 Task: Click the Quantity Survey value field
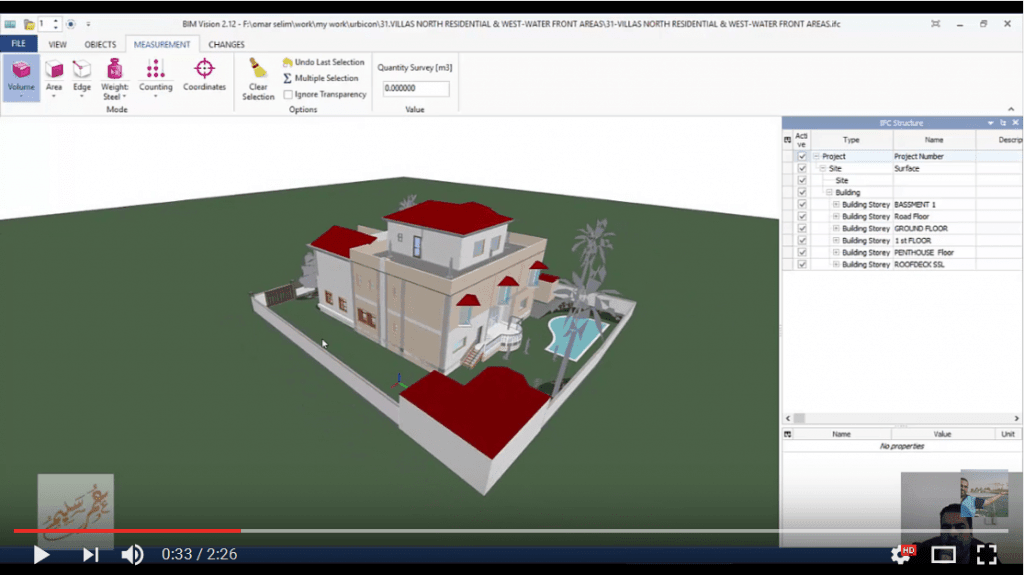pyautogui.click(x=416, y=89)
